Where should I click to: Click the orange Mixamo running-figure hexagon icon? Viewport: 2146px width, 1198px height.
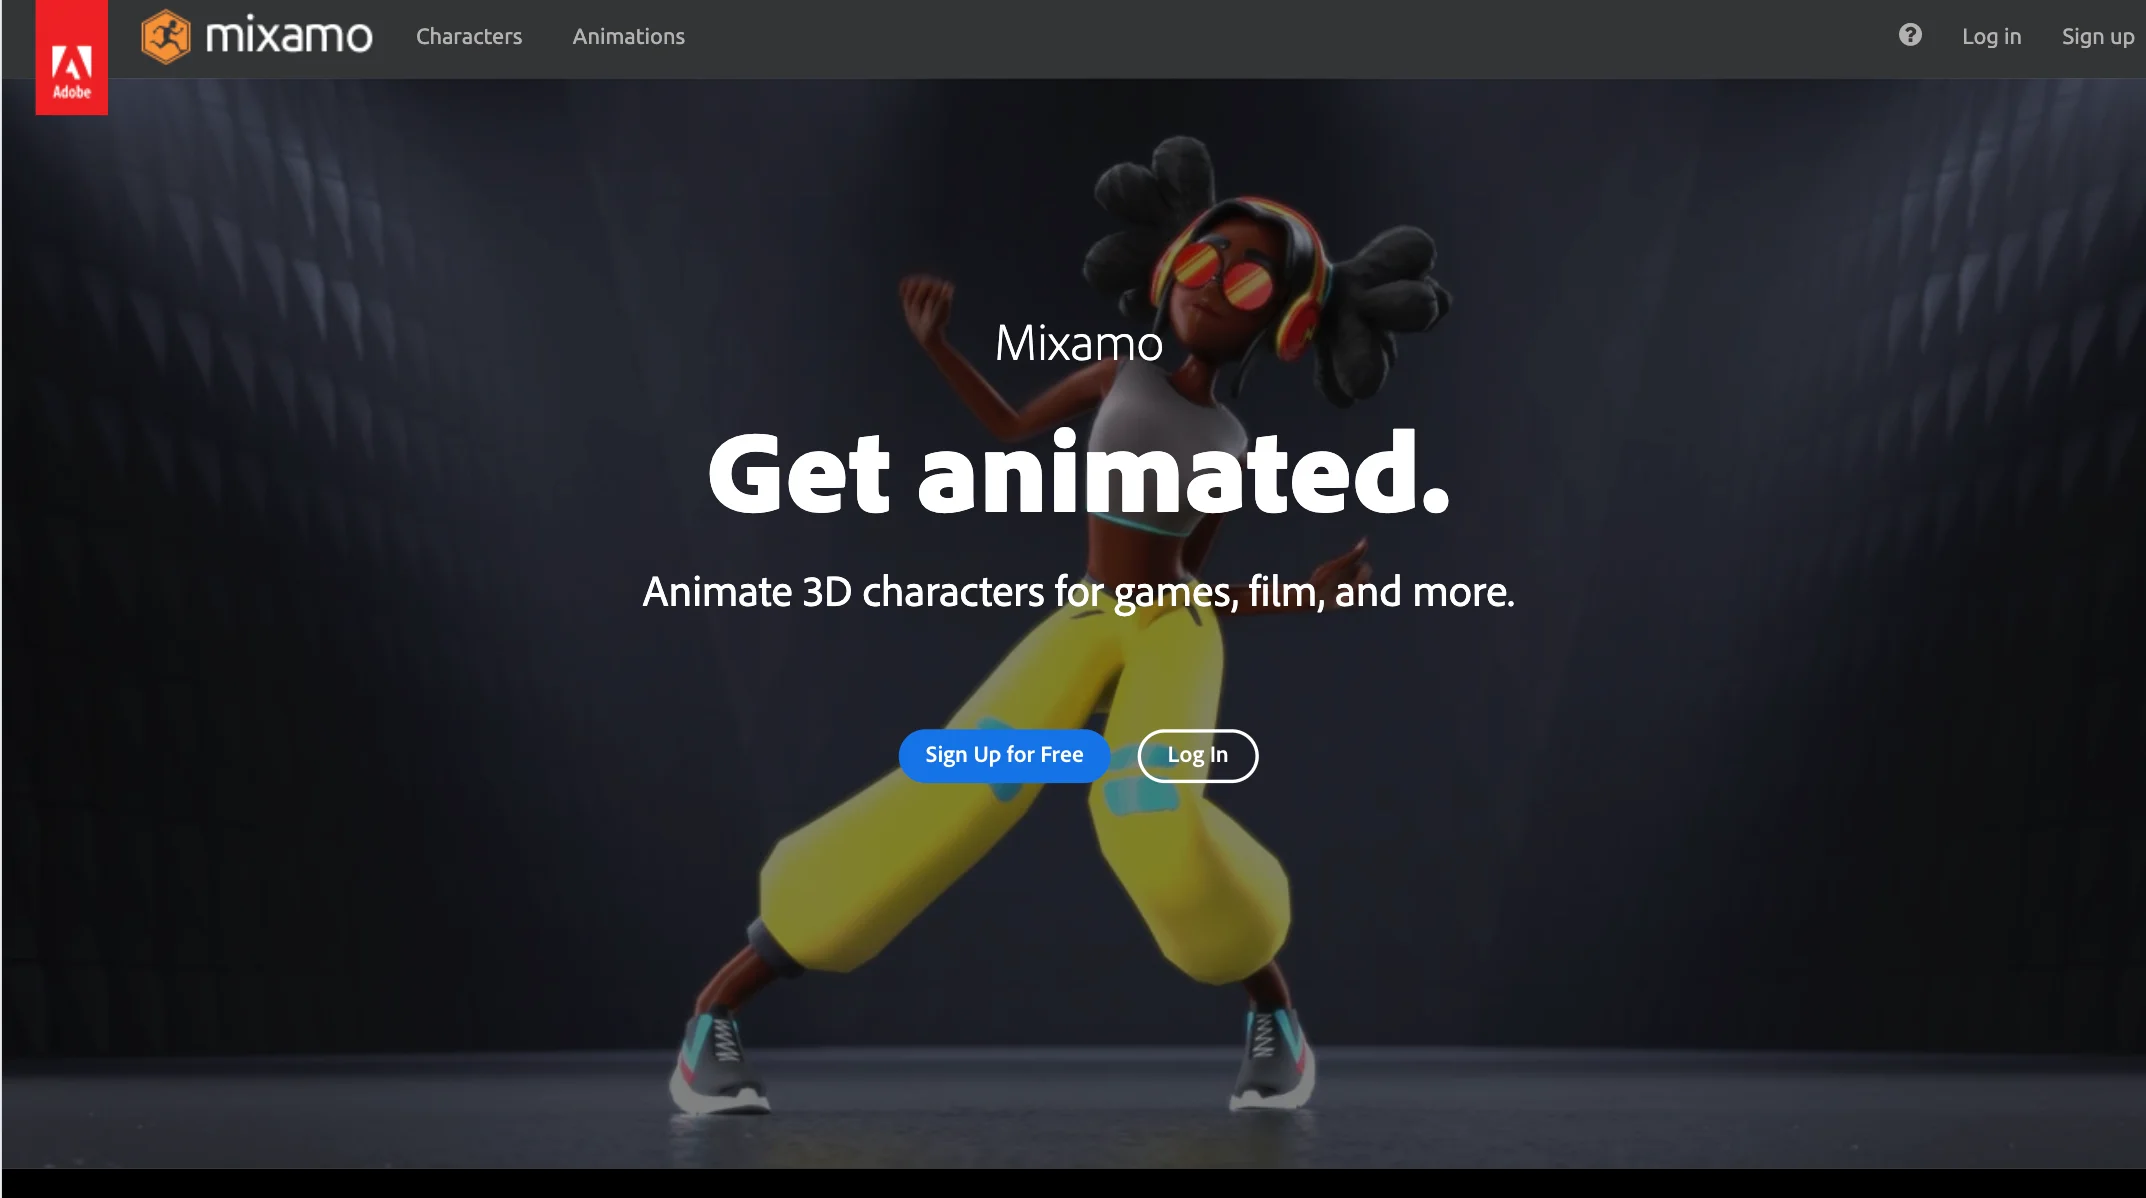coord(165,37)
